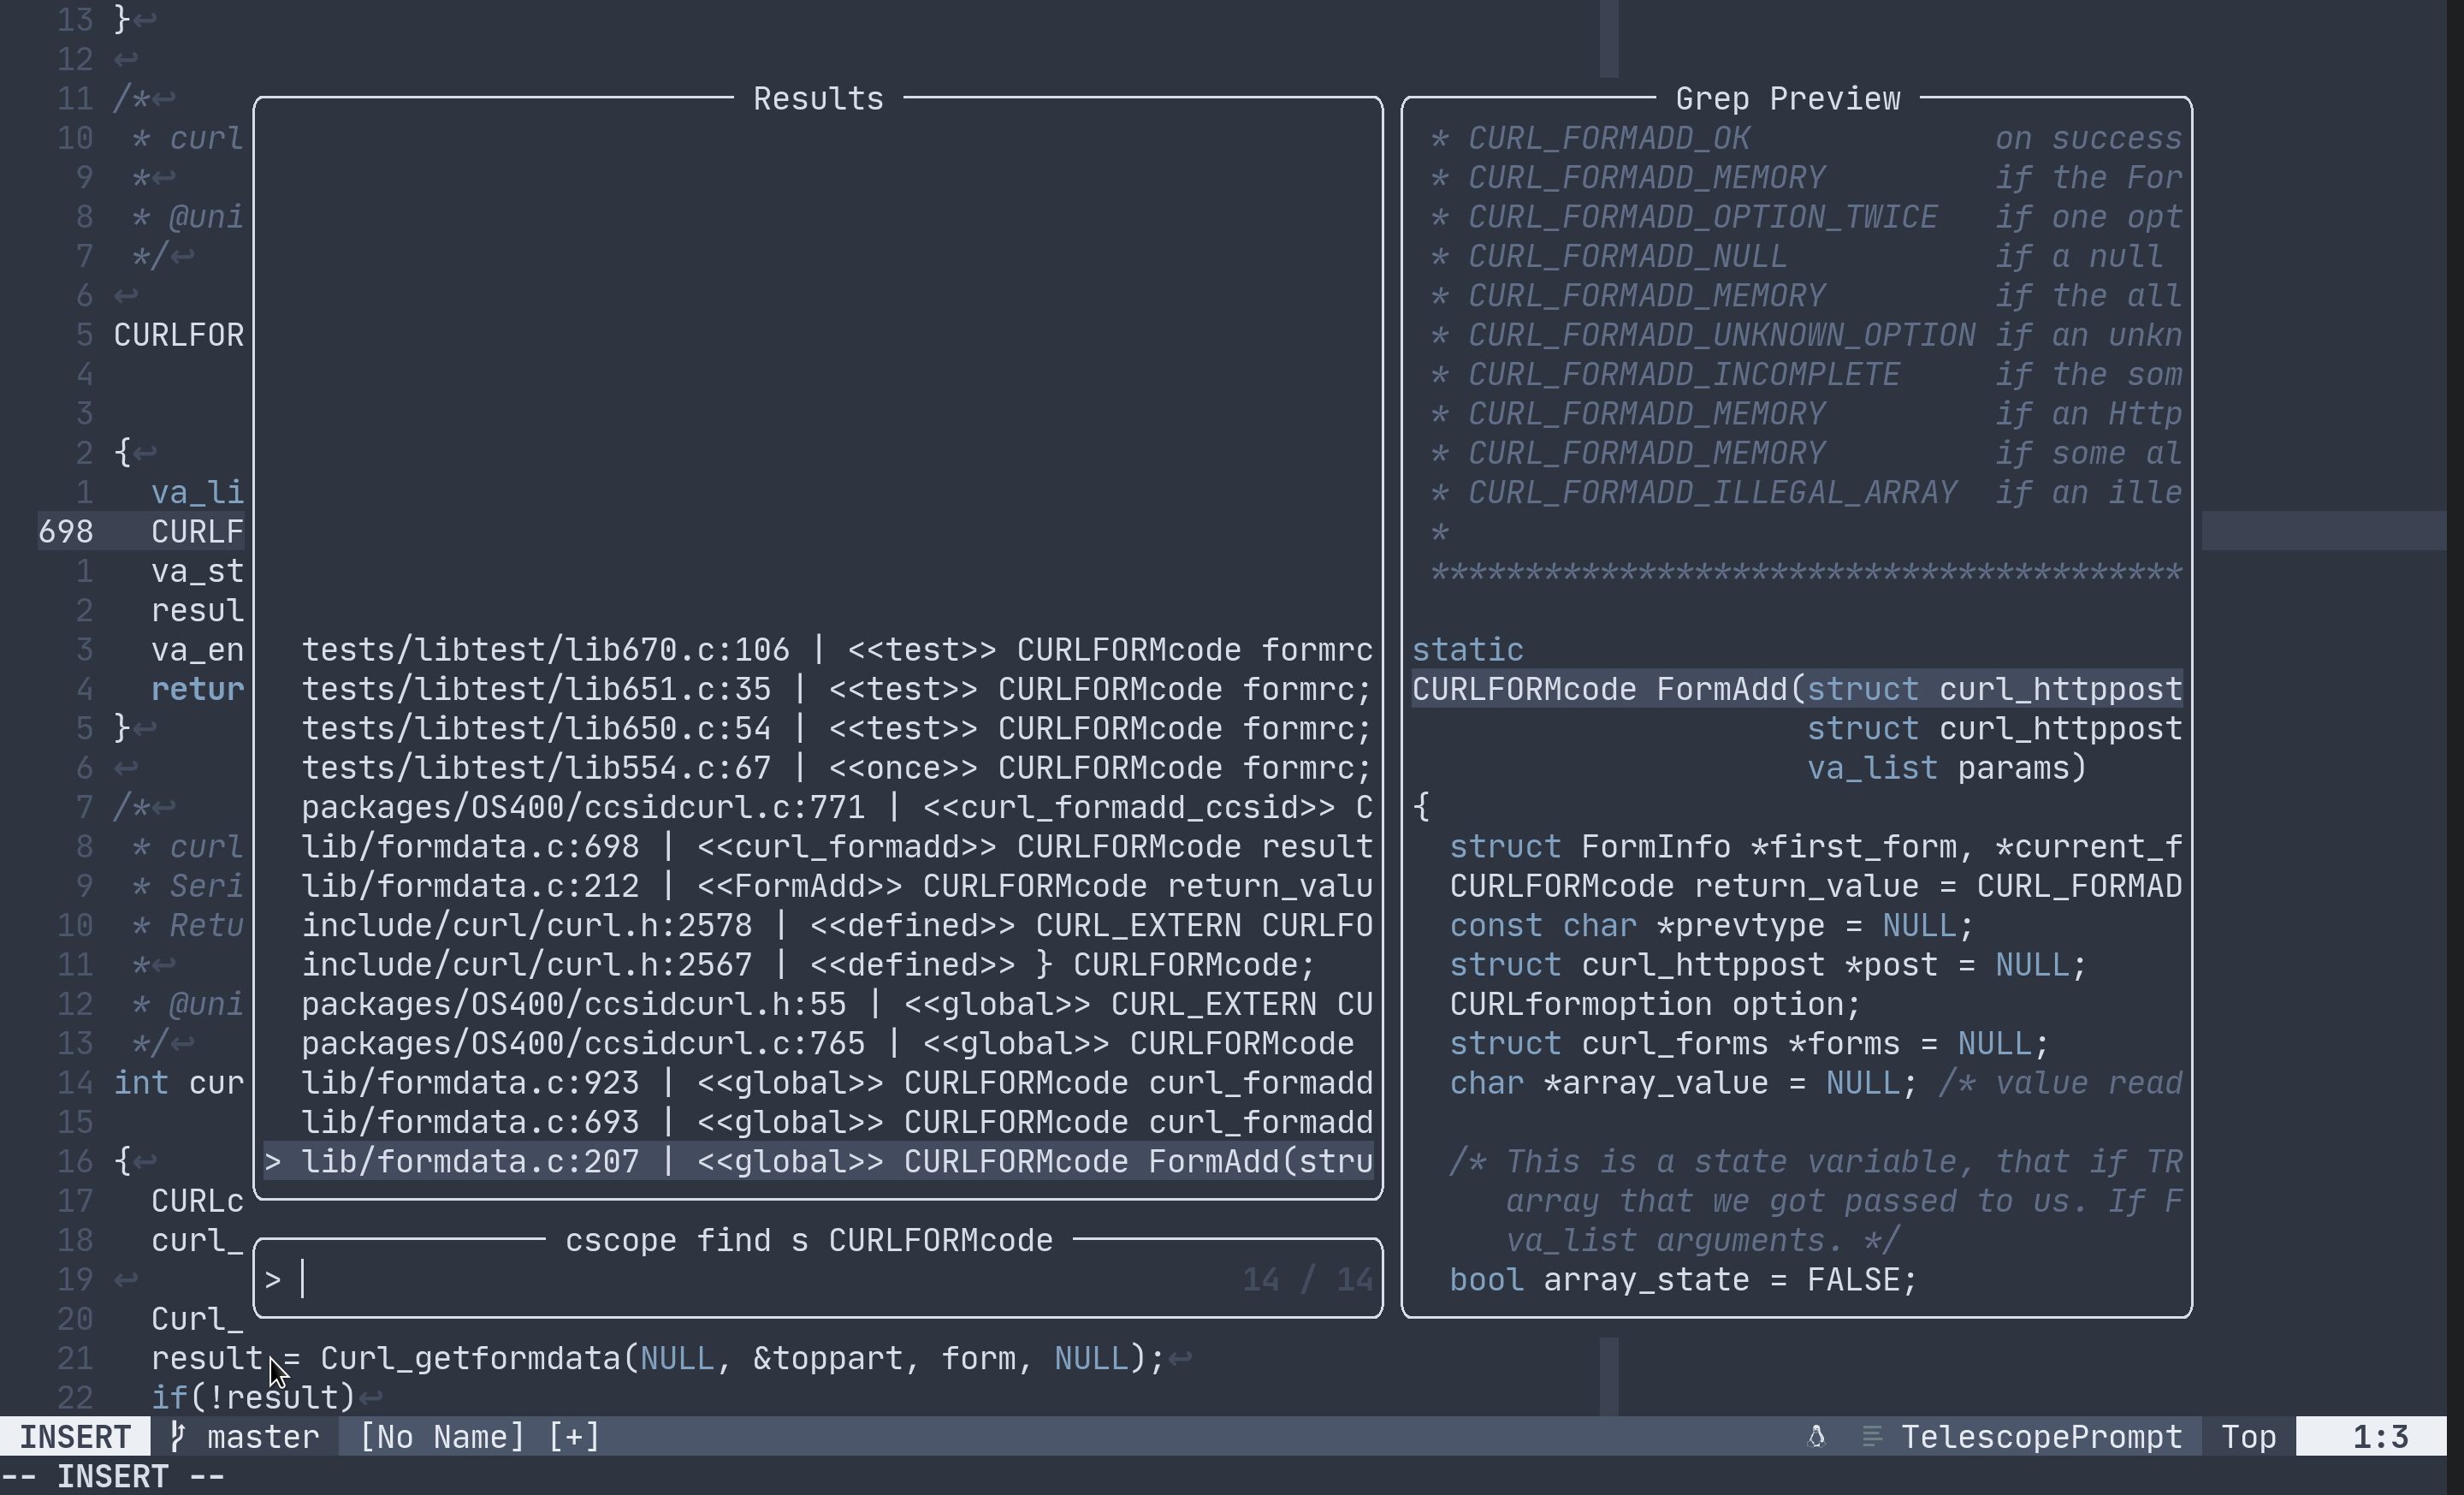
Task: Click the Linux penguin statusline icon
Action: click(1816, 1437)
